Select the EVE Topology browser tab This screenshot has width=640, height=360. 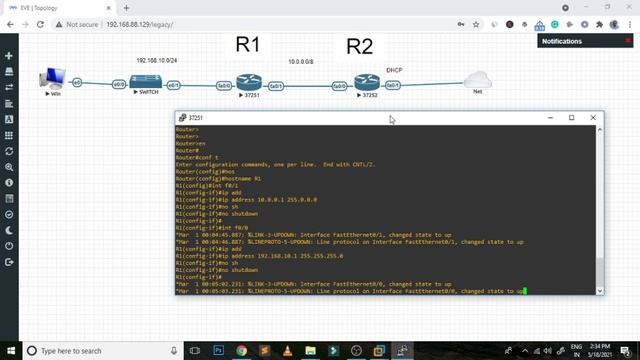tap(59, 8)
